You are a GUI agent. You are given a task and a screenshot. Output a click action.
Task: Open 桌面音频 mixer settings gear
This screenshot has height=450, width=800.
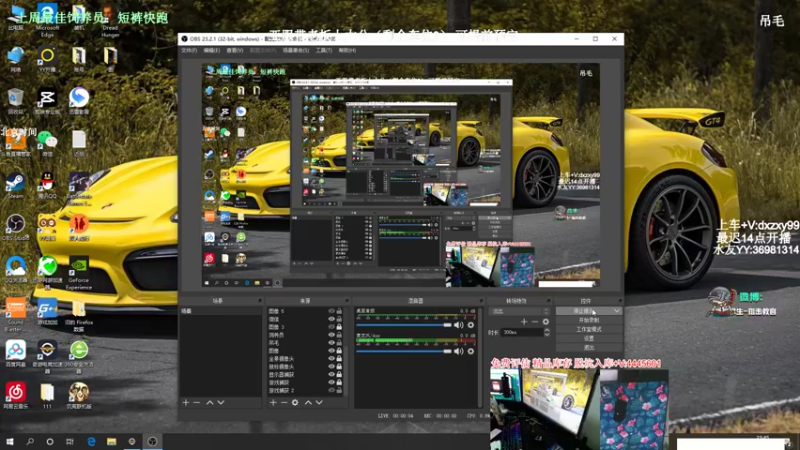[470, 325]
